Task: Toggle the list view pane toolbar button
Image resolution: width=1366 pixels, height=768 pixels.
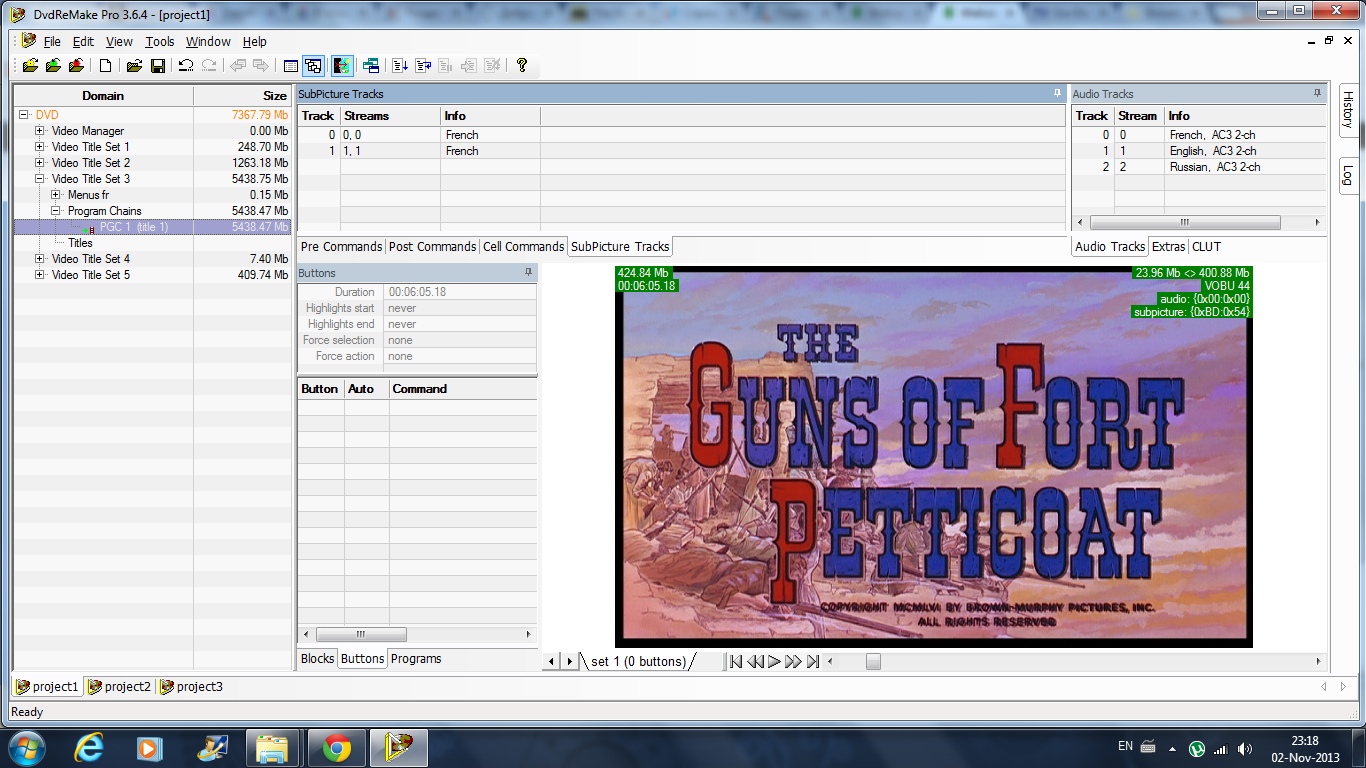Action: [x=291, y=66]
